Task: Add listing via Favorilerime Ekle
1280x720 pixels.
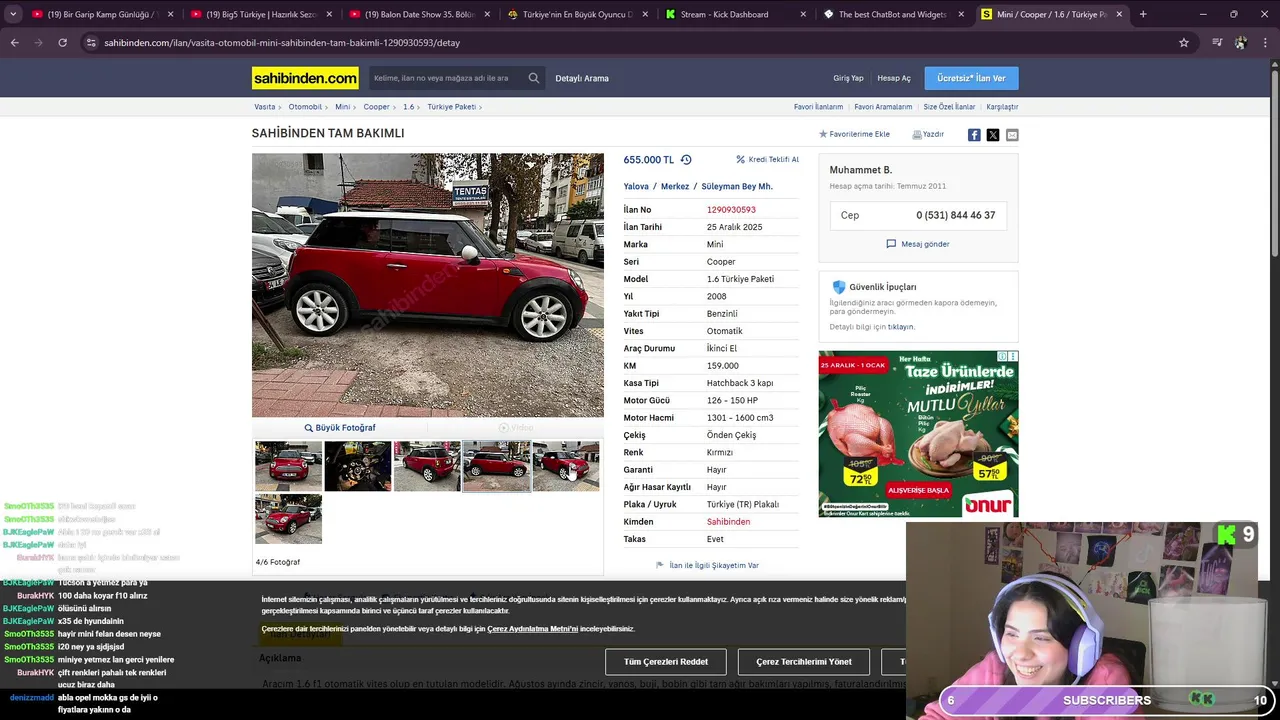Action: (x=854, y=134)
